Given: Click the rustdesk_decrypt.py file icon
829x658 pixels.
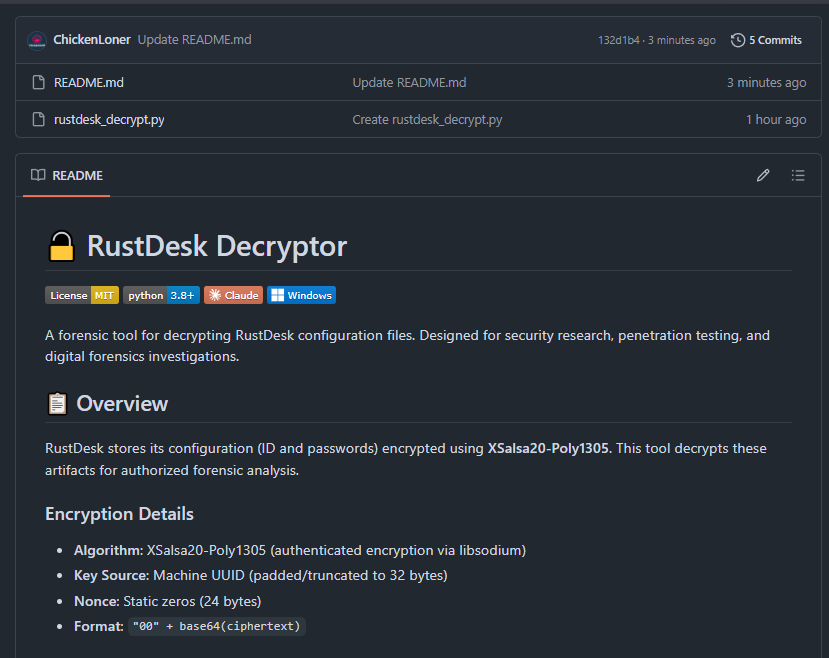Looking at the screenshot, I should click(x=39, y=119).
